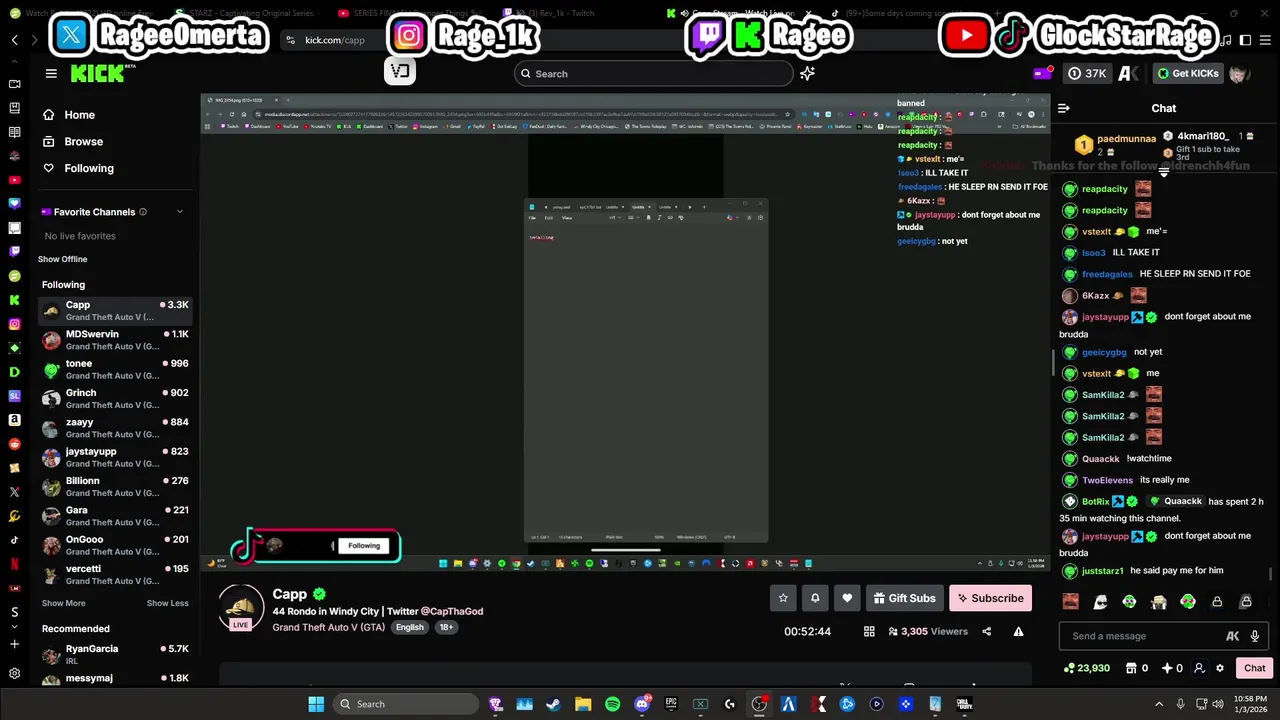Click the sparkle icon beside the search bar
The width and height of the screenshot is (1280, 720).
tap(807, 73)
